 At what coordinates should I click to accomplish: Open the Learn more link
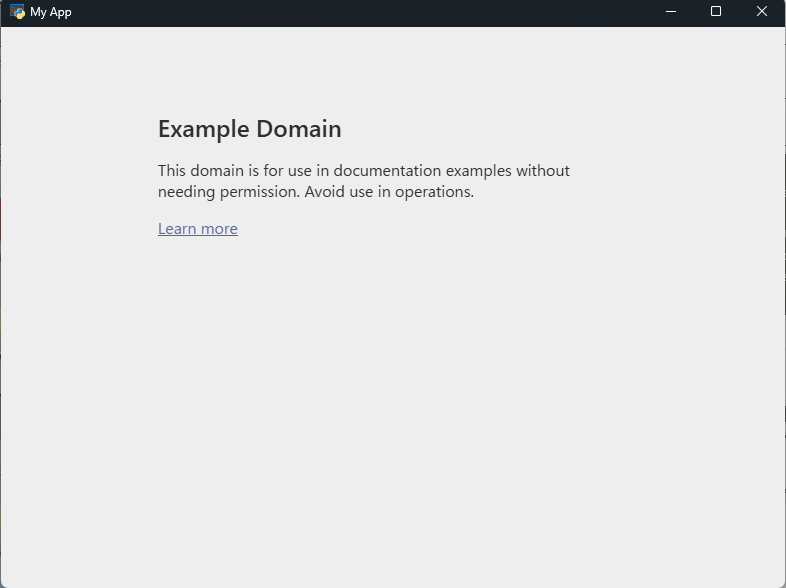pos(197,229)
